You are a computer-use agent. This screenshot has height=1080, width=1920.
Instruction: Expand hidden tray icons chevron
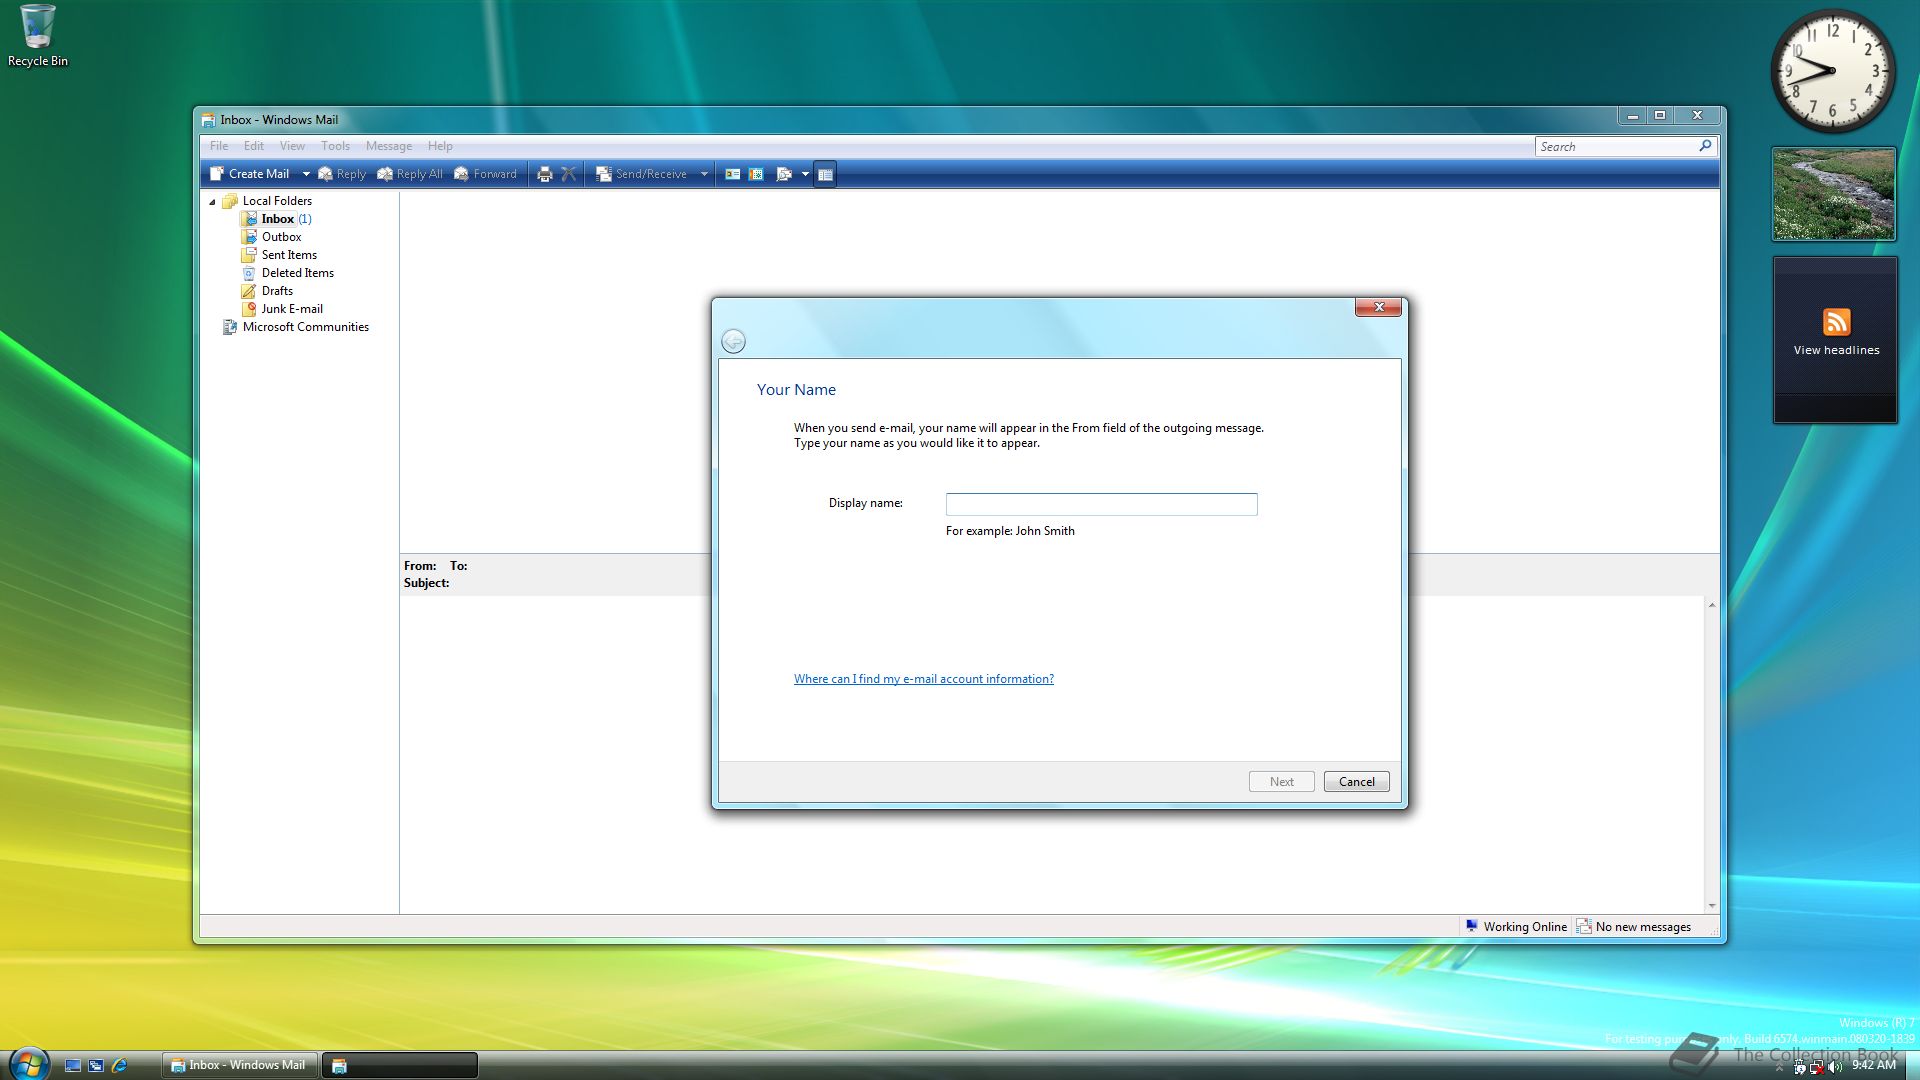pyautogui.click(x=1779, y=1067)
